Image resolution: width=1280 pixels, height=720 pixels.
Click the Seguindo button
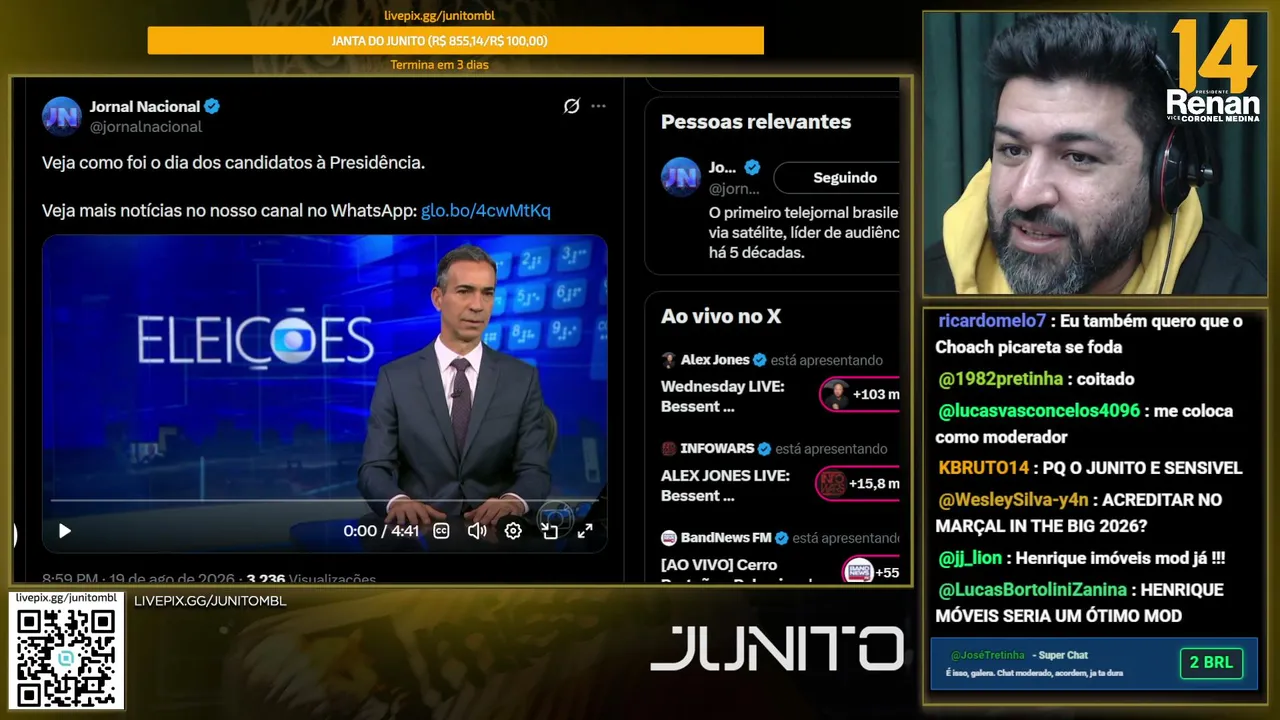click(x=836, y=177)
